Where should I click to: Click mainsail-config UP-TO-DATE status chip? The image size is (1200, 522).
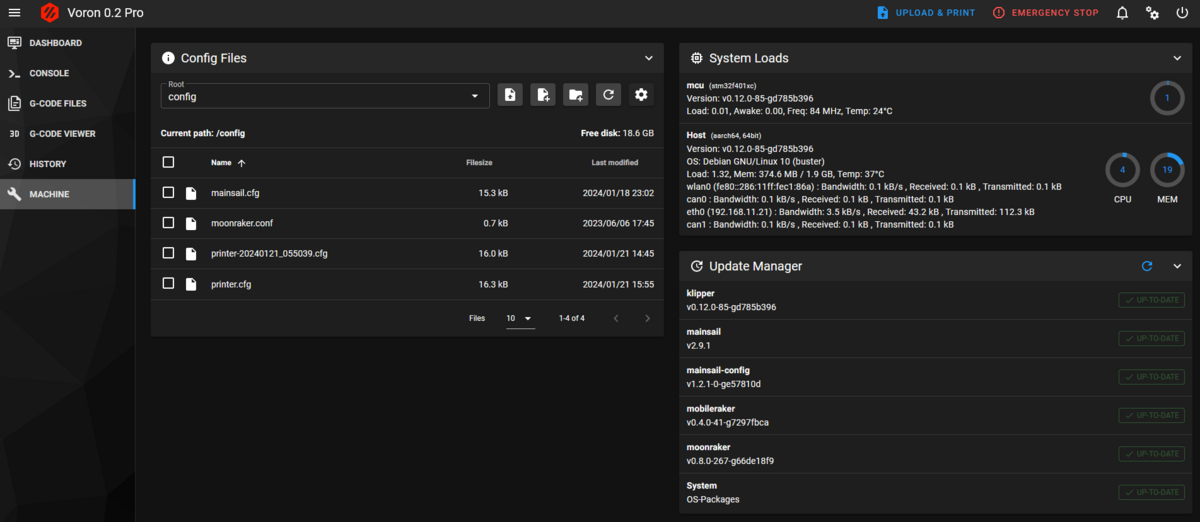click(1151, 377)
